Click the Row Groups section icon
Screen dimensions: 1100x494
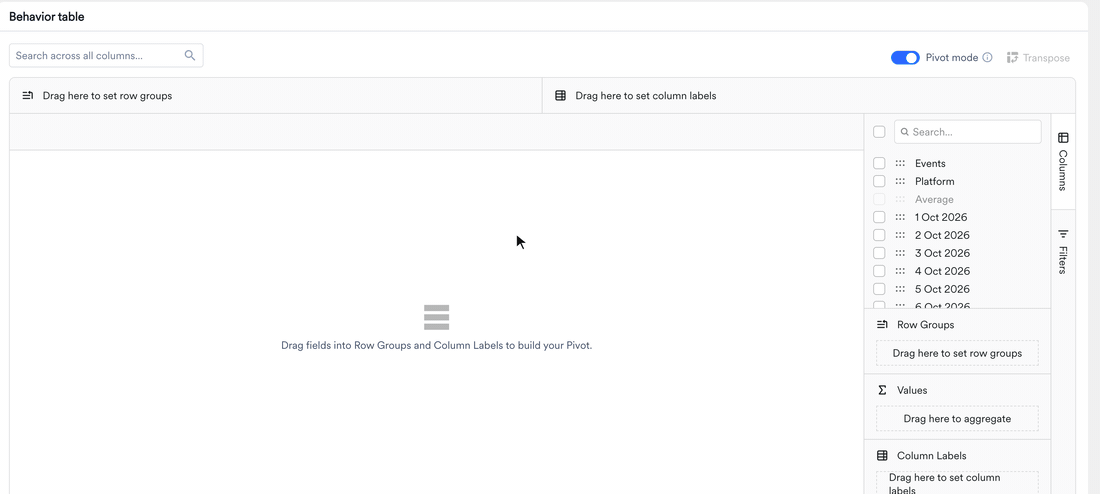(x=883, y=325)
